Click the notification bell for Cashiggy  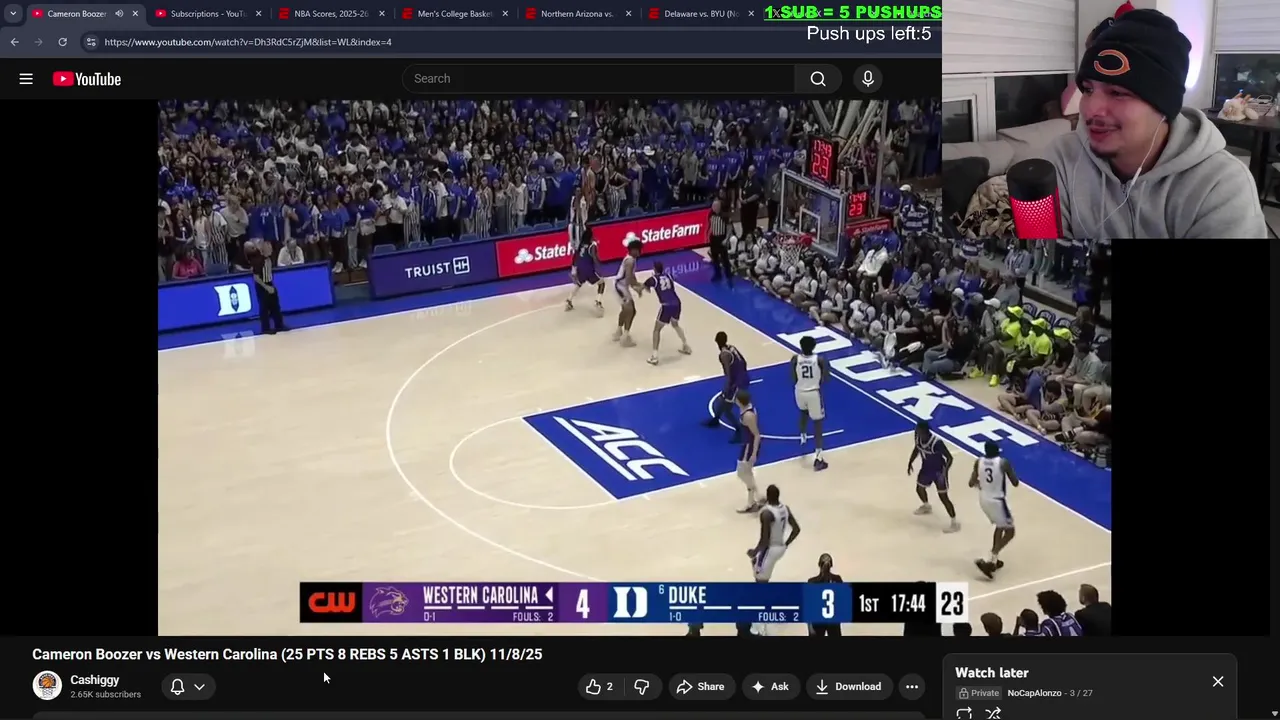[x=177, y=687]
